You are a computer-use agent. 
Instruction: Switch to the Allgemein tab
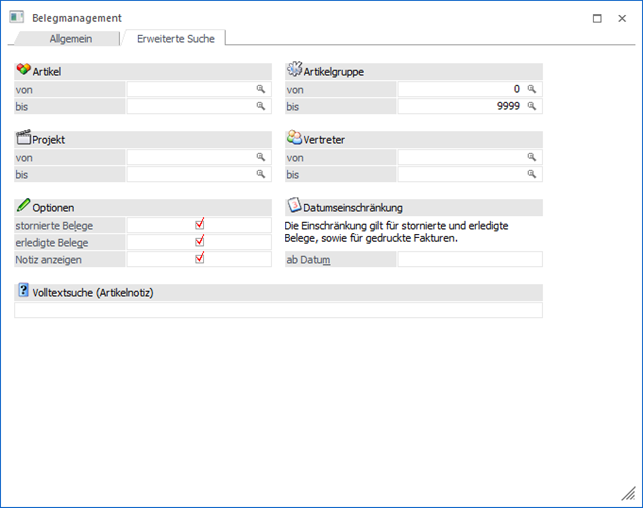71,38
